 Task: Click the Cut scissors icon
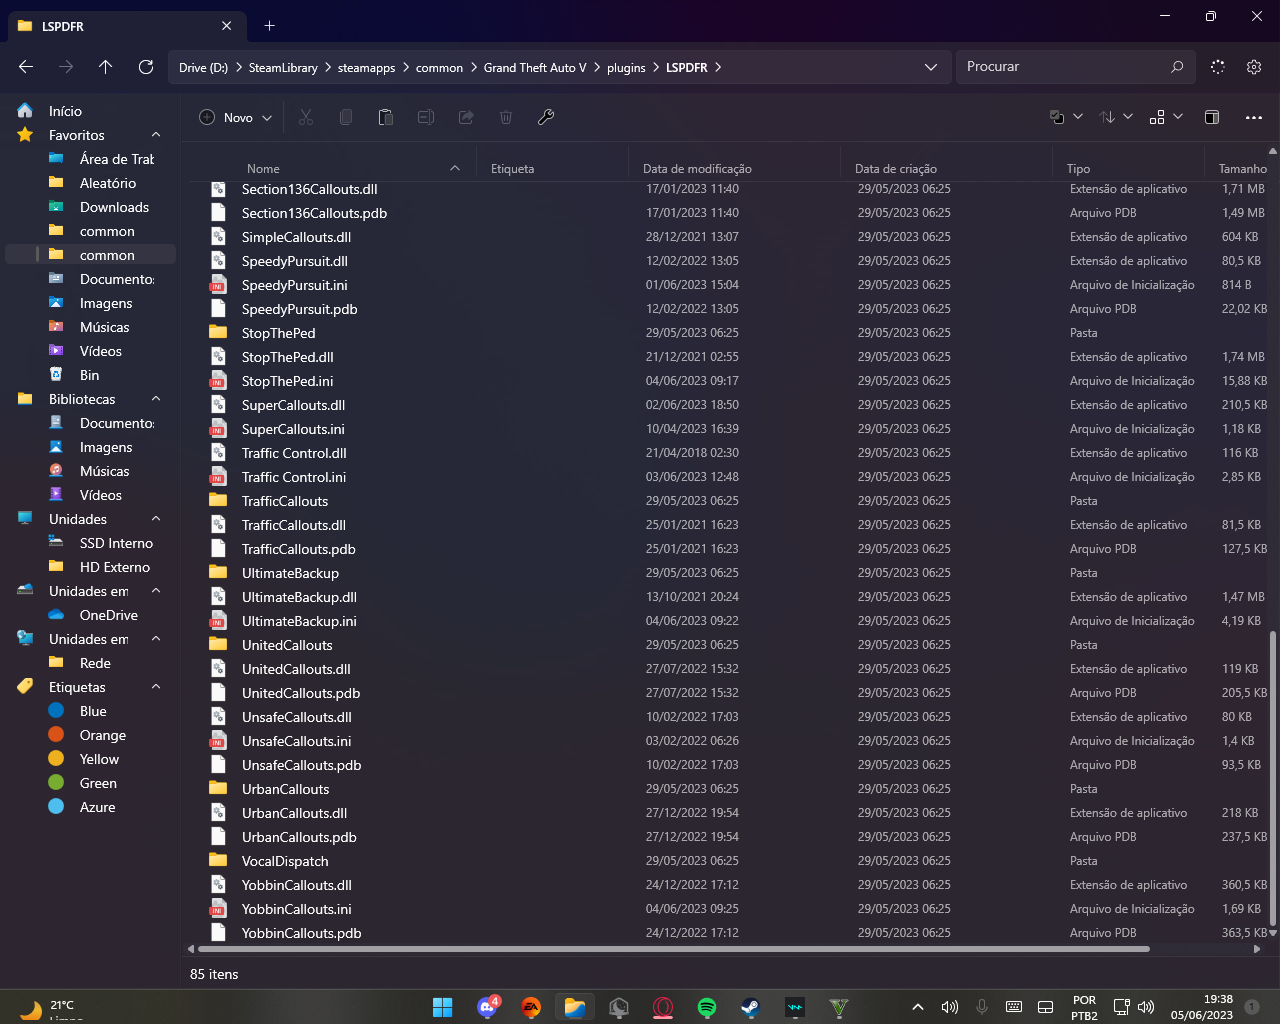click(306, 117)
